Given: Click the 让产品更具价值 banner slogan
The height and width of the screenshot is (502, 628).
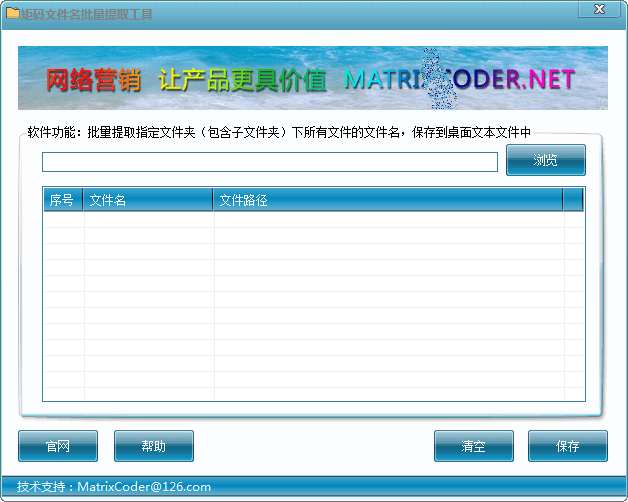Looking at the screenshot, I should coord(243,80).
